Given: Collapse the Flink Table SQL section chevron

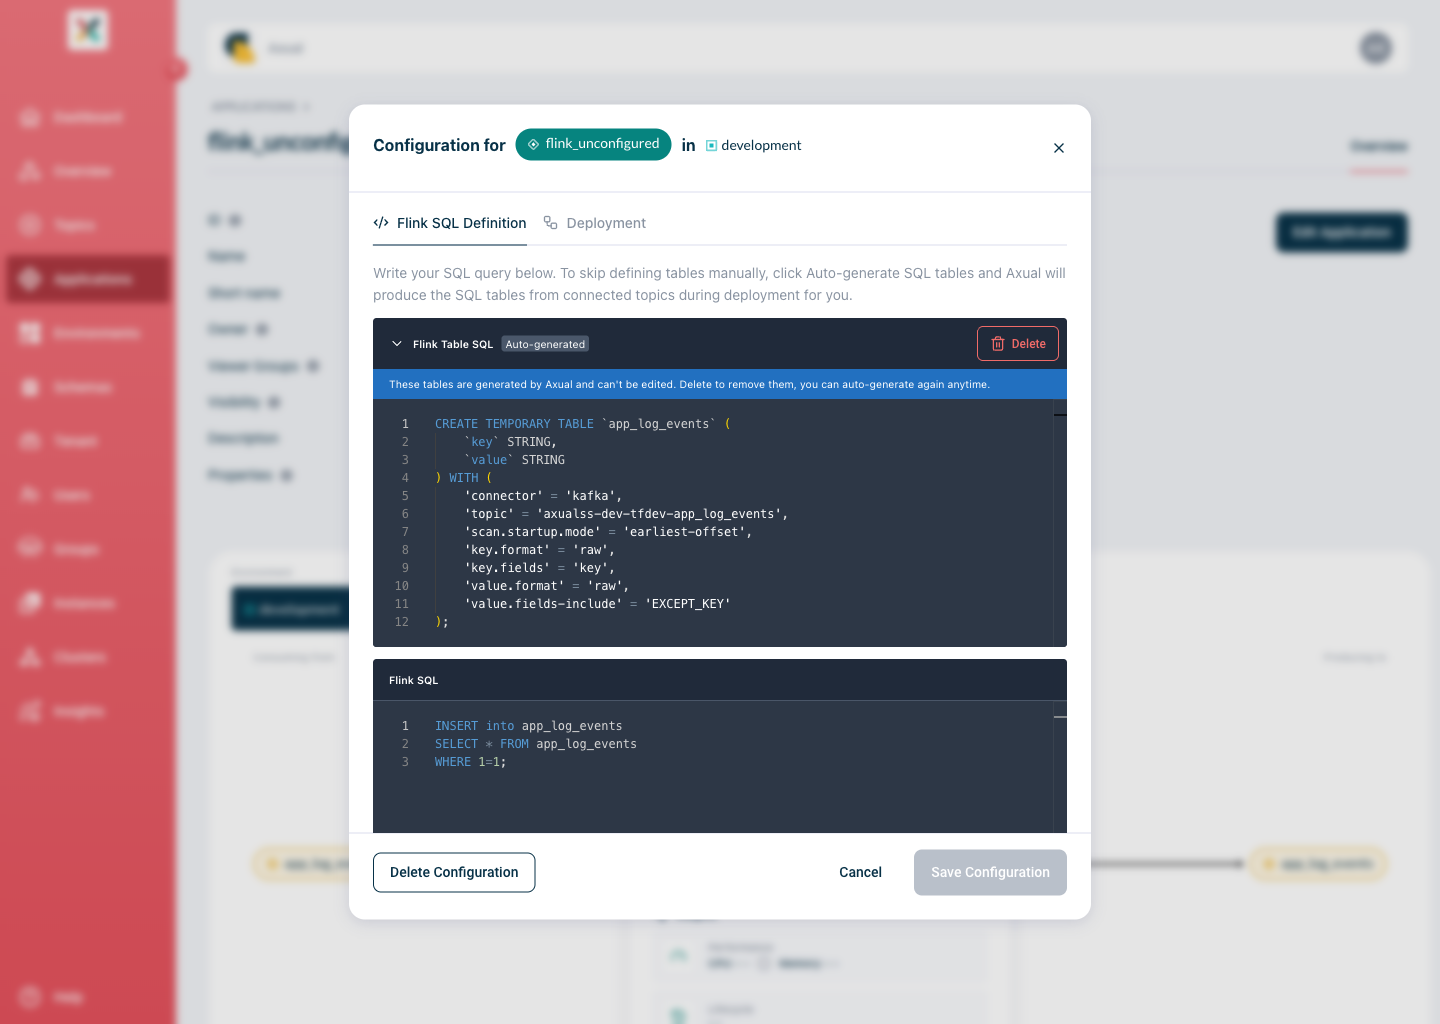Looking at the screenshot, I should pos(397,344).
